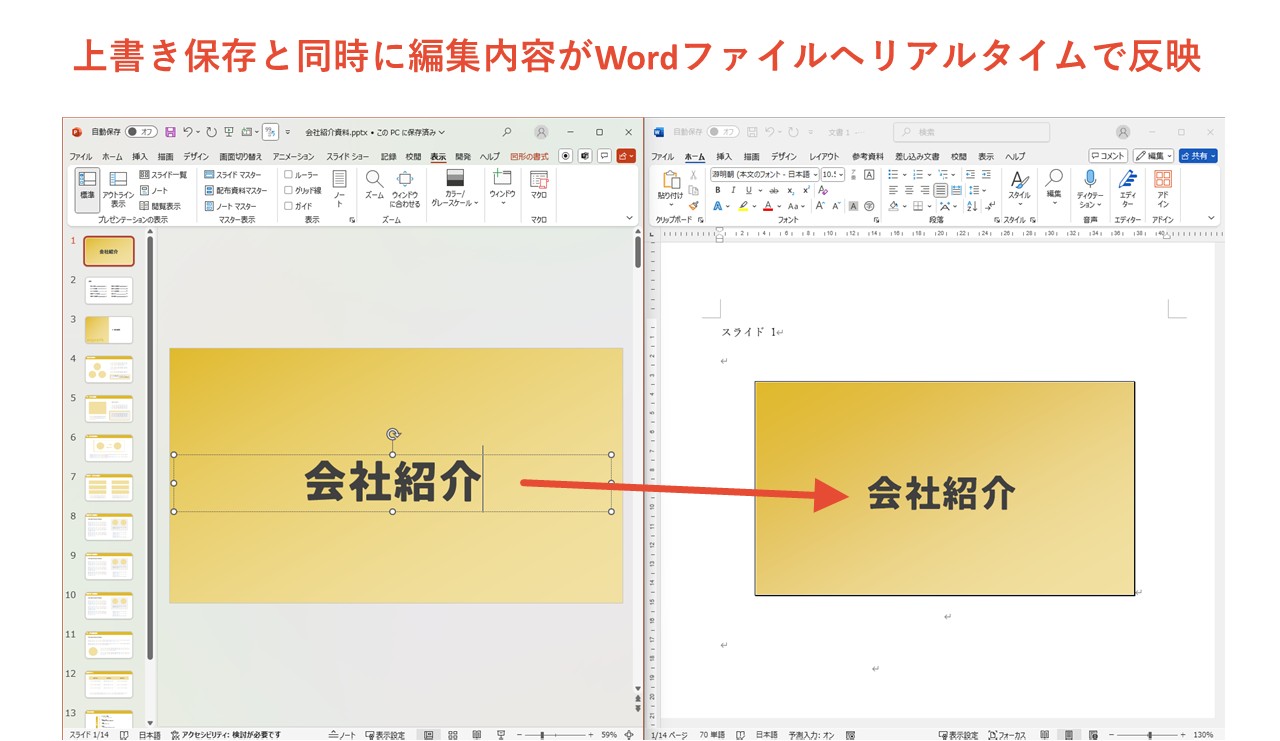
Task: Open the ノート マスター view
Action: point(230,206)
